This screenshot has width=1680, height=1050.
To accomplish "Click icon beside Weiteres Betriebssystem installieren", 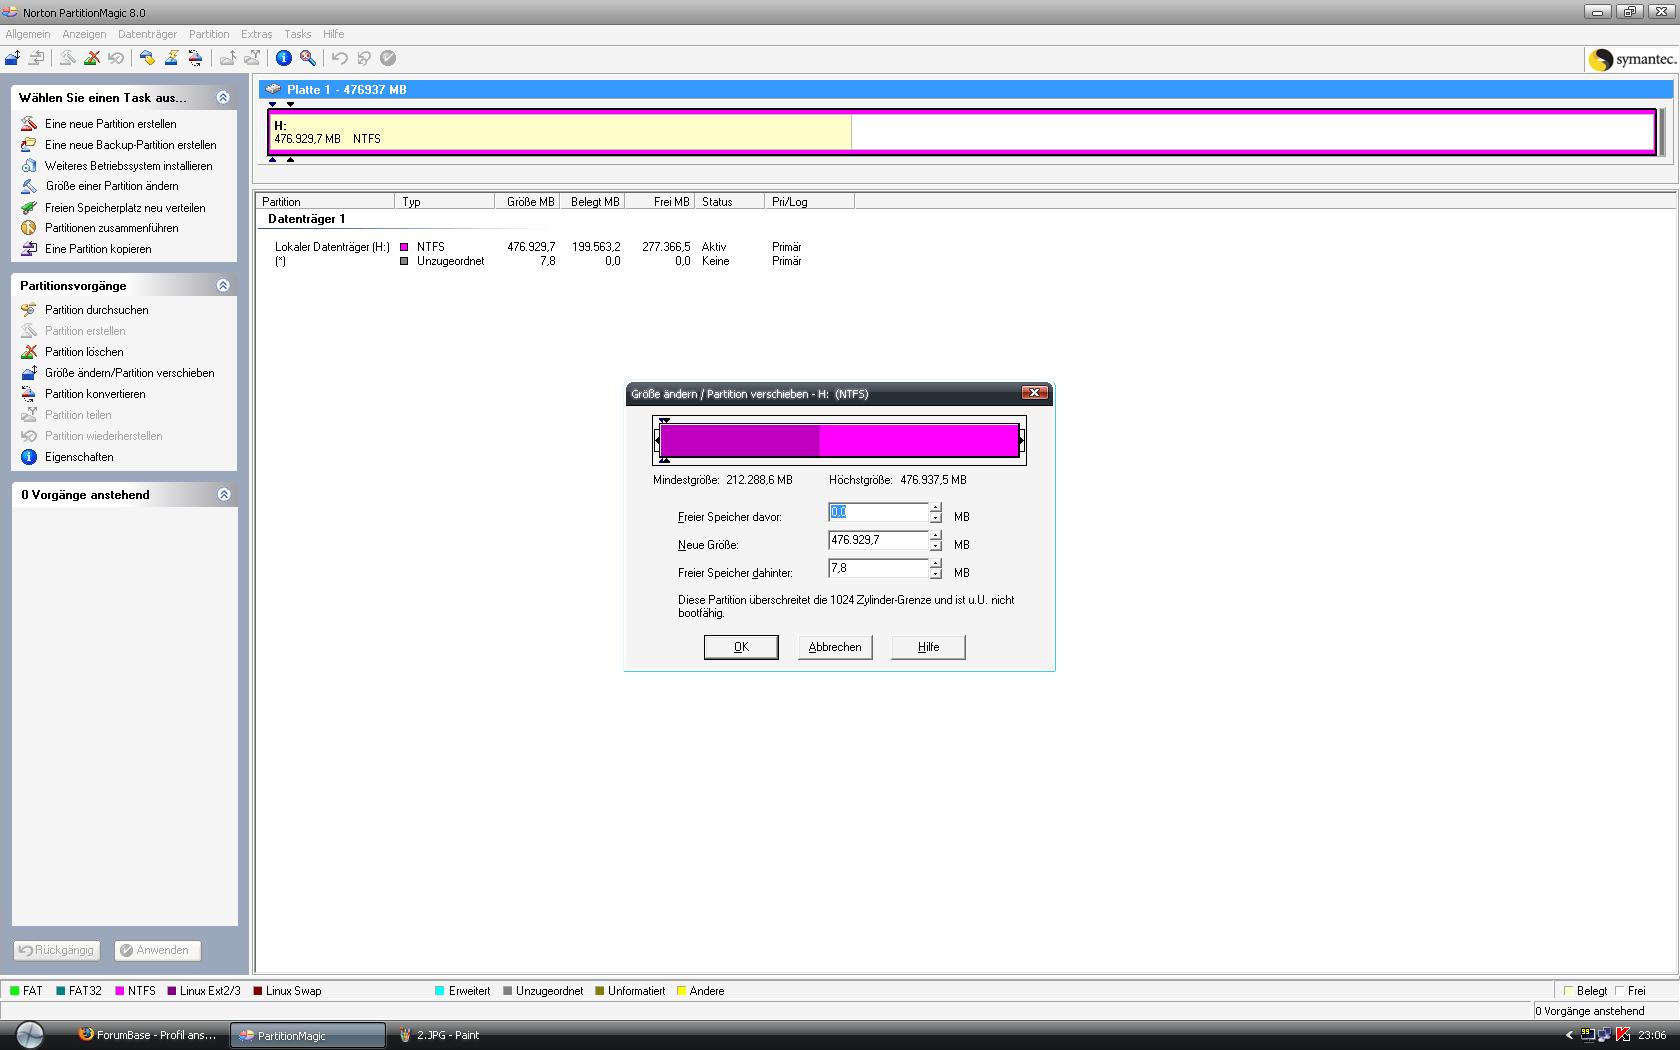I will click(x=29, y=165).
